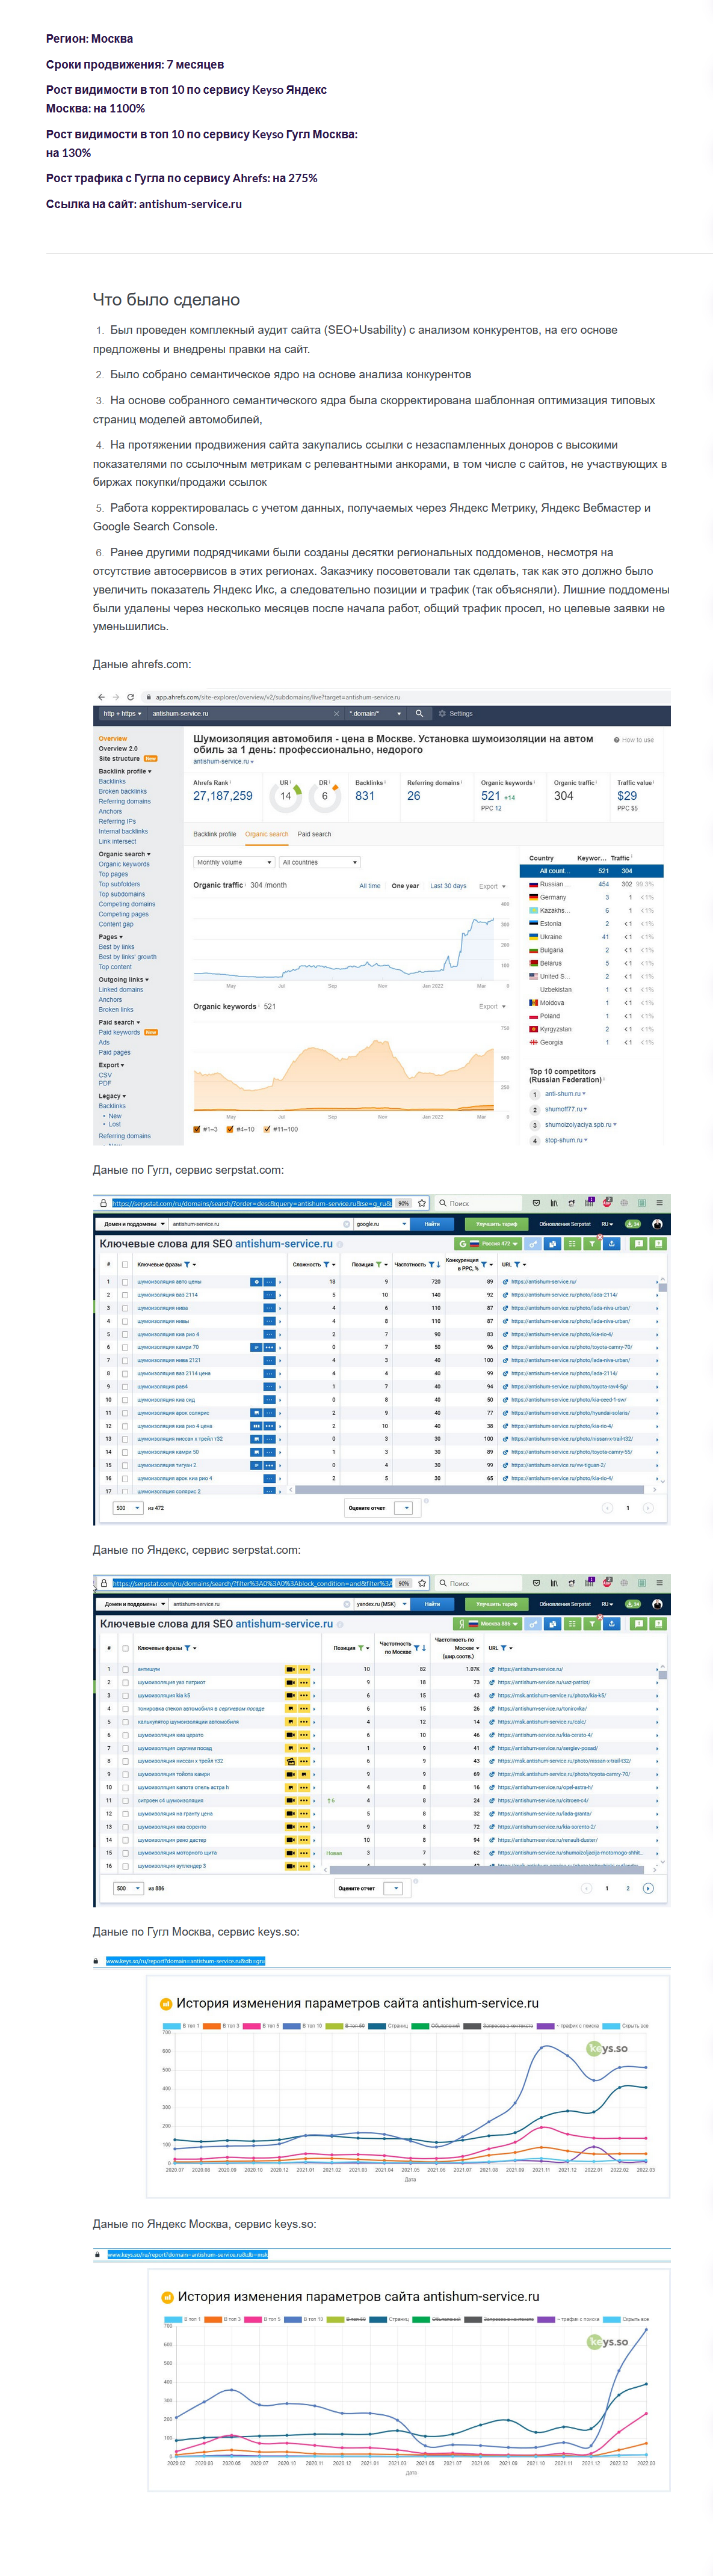Select the Last 30 days range
This screenshot has width=713, height=2576.
click(448, 886)
